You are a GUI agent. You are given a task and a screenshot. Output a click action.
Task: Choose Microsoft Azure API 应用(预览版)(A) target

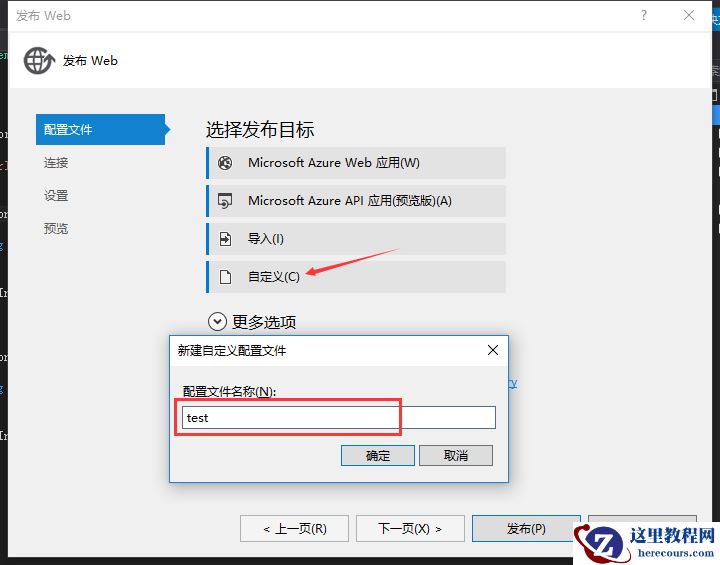(356, 201)
